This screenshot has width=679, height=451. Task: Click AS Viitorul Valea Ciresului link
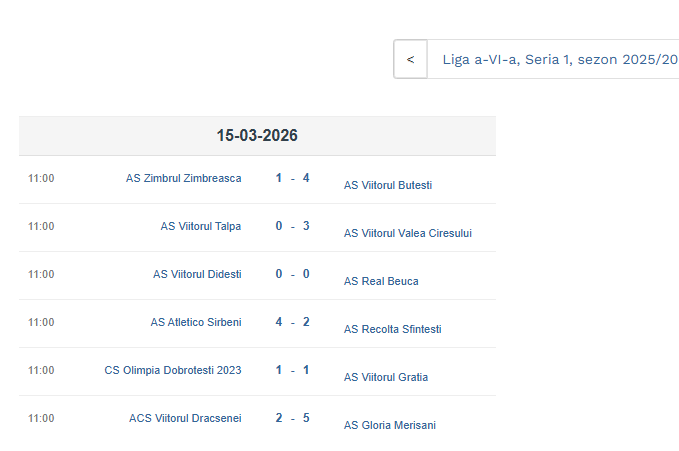coord(408,233)
